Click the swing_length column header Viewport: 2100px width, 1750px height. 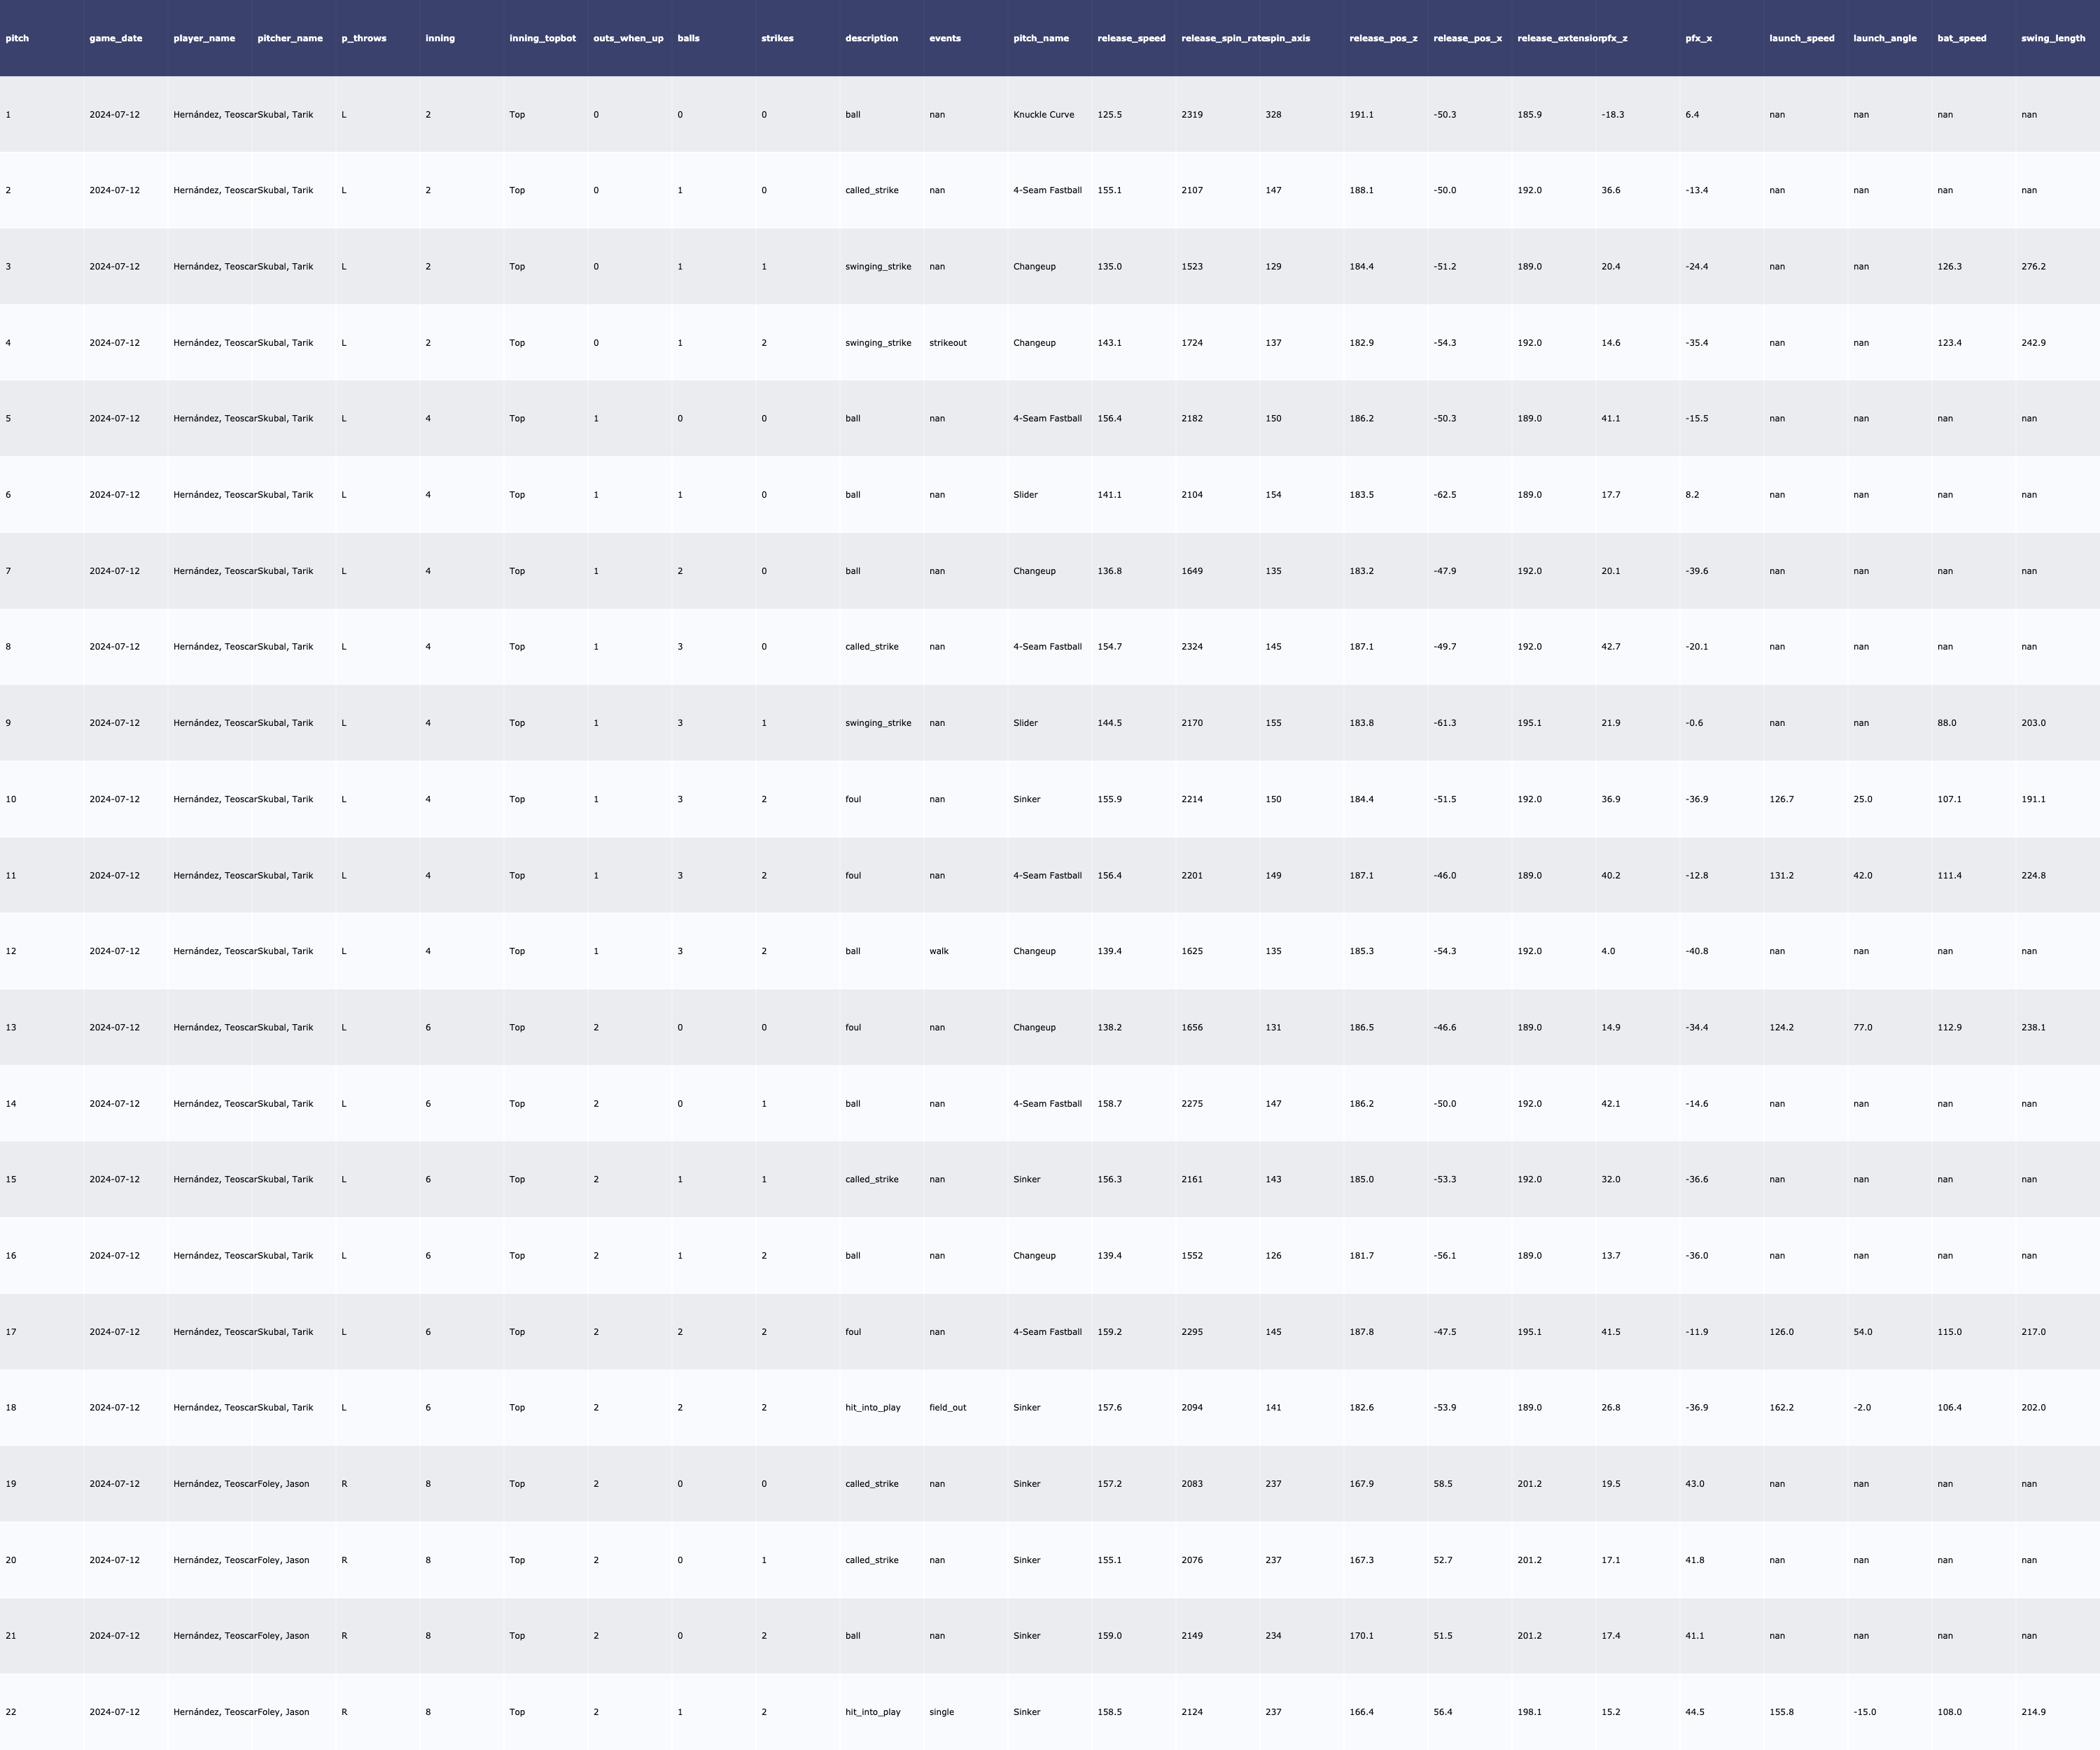pos(2052,38)
